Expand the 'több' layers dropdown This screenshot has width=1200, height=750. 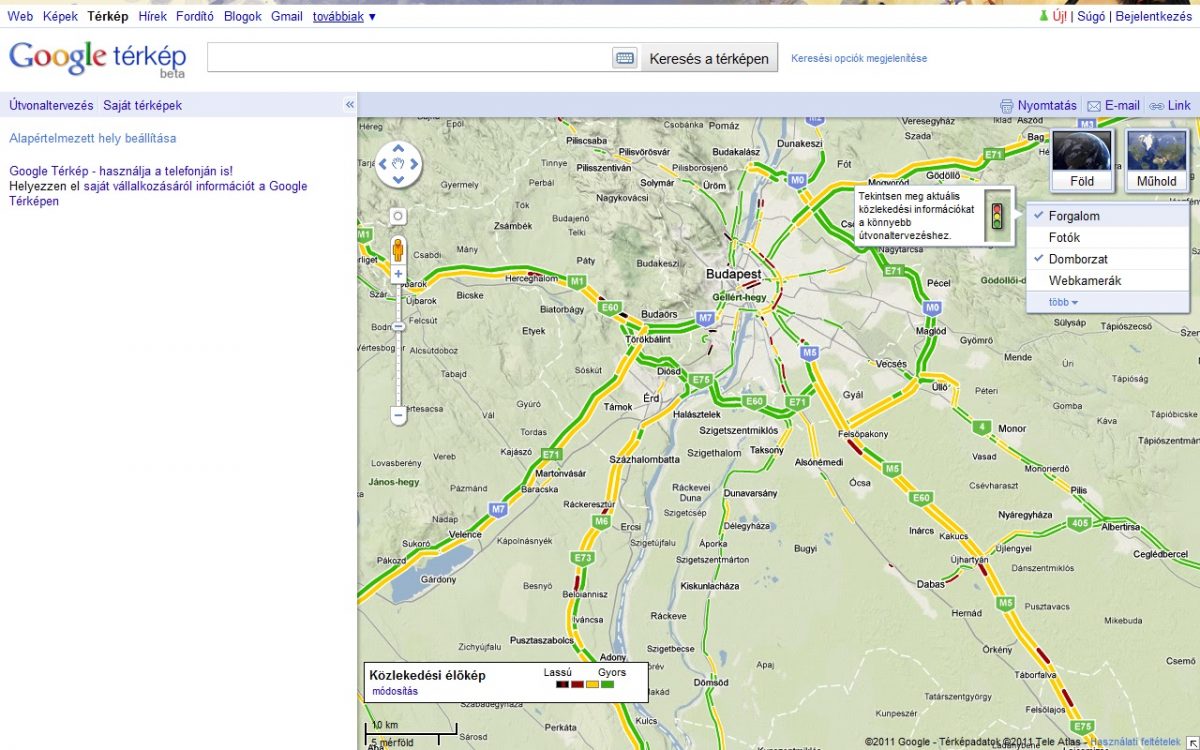coord(1063,302)
